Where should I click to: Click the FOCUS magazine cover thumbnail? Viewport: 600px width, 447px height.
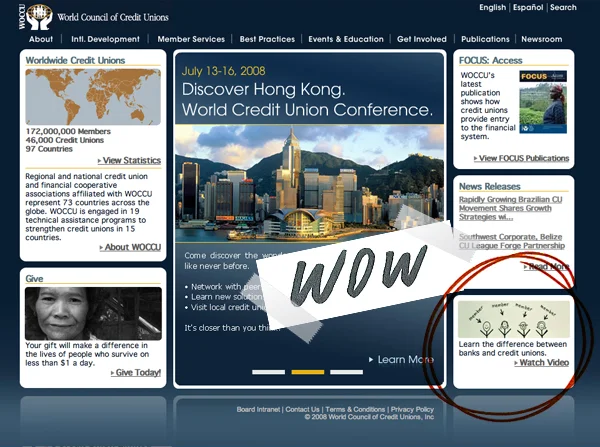[543, 102]
